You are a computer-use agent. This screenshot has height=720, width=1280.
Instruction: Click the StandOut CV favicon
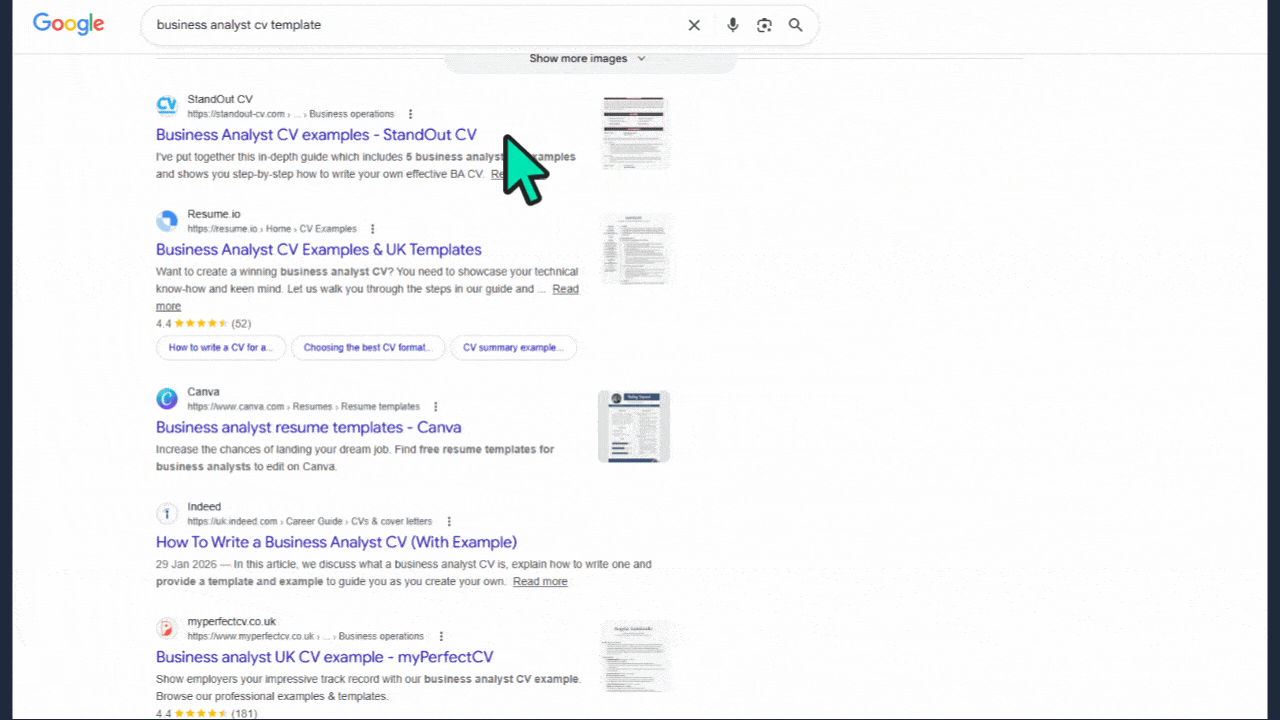pos(167,106)
